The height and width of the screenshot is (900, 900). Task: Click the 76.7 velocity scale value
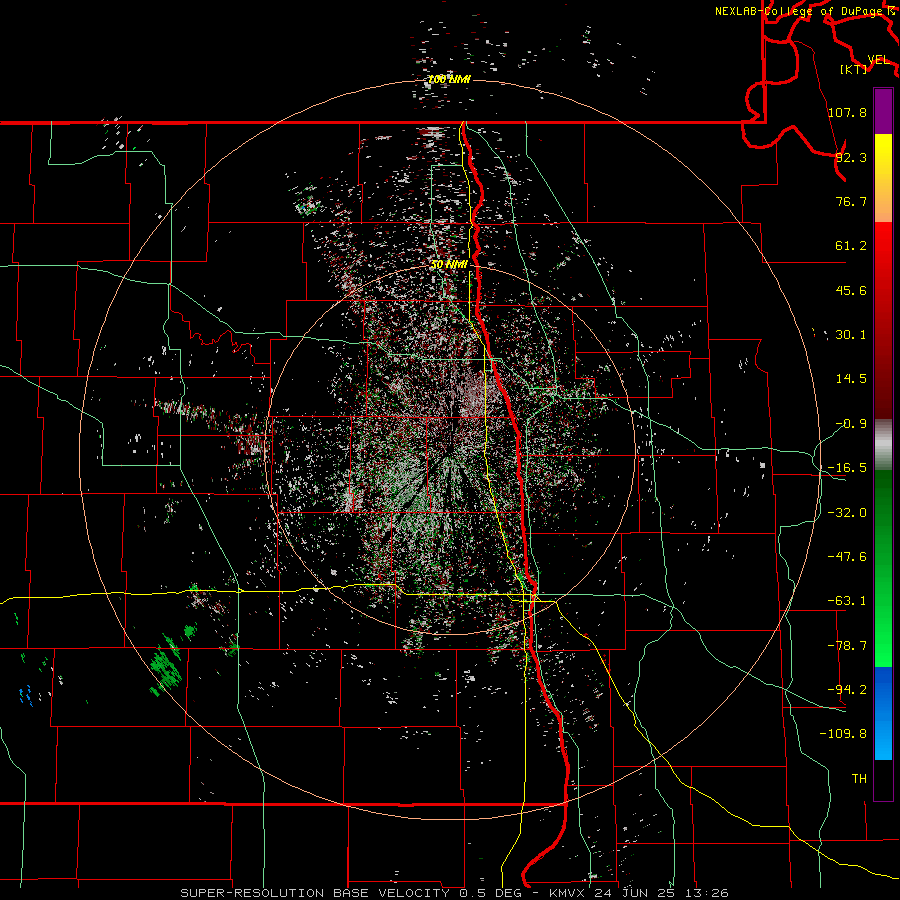click(x=851, y=201)
